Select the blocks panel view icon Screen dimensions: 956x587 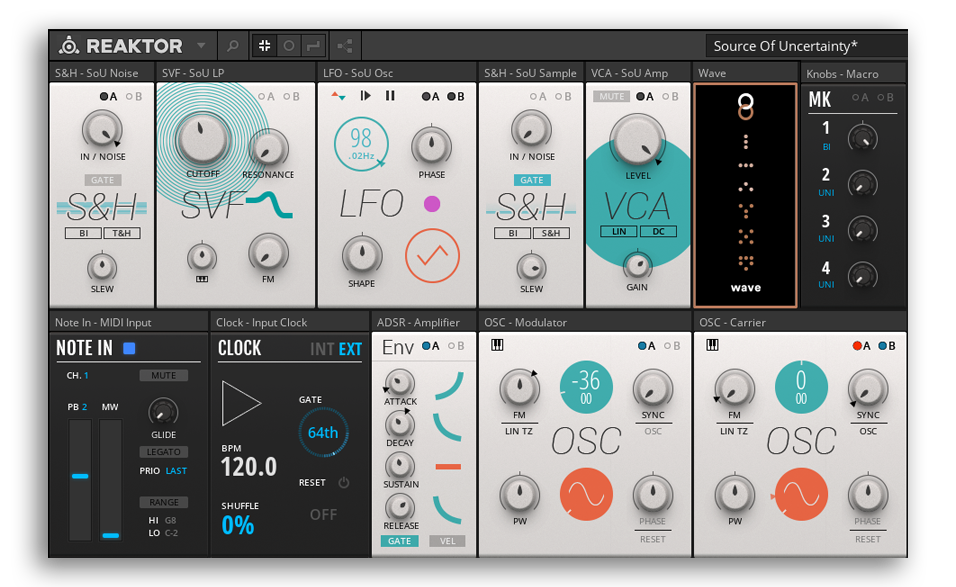265,46
